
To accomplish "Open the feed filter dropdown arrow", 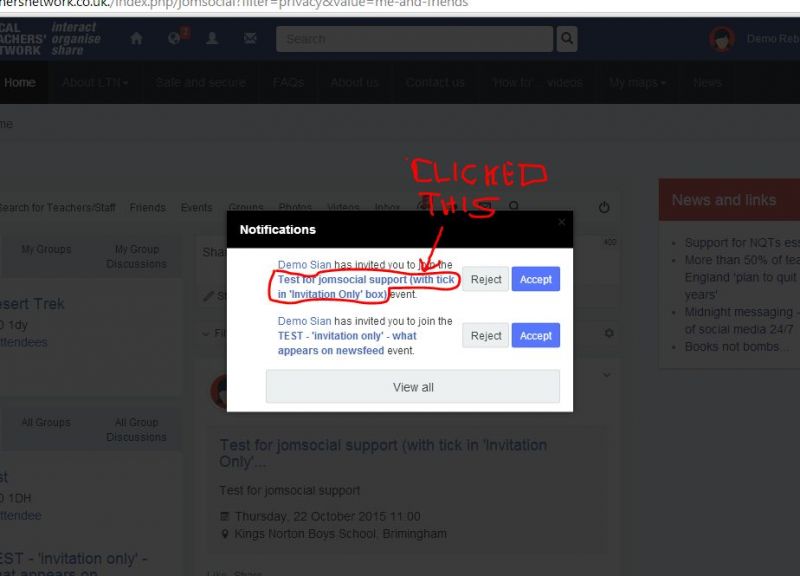I will (x=206, y=334).
